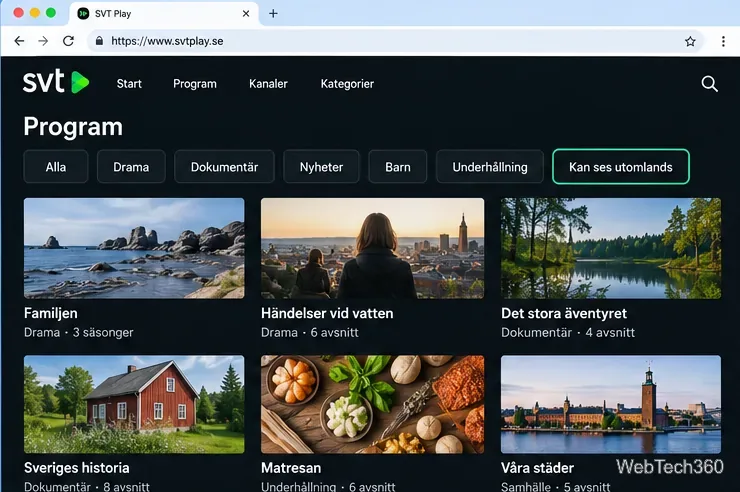Open the Matresan food thumbnail
This screenshot has height=492, width=740.
(x=372, y=404)
